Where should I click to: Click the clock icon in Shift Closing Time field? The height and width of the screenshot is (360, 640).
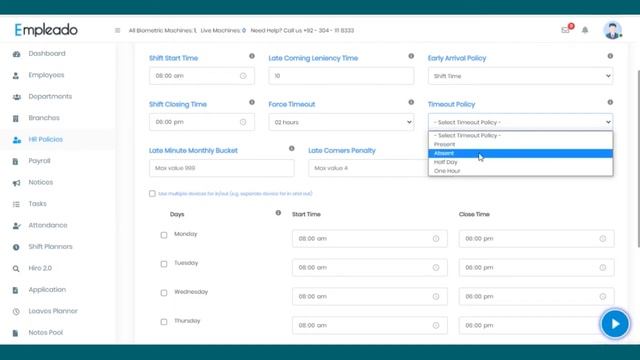[x=243, y=122]
